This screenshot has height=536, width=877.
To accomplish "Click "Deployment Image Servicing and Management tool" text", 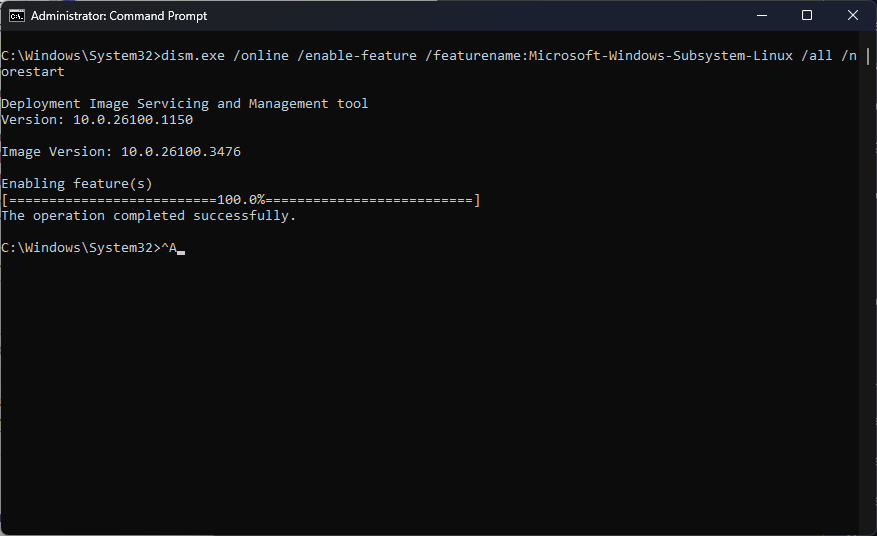I will (x=185, y=104).
